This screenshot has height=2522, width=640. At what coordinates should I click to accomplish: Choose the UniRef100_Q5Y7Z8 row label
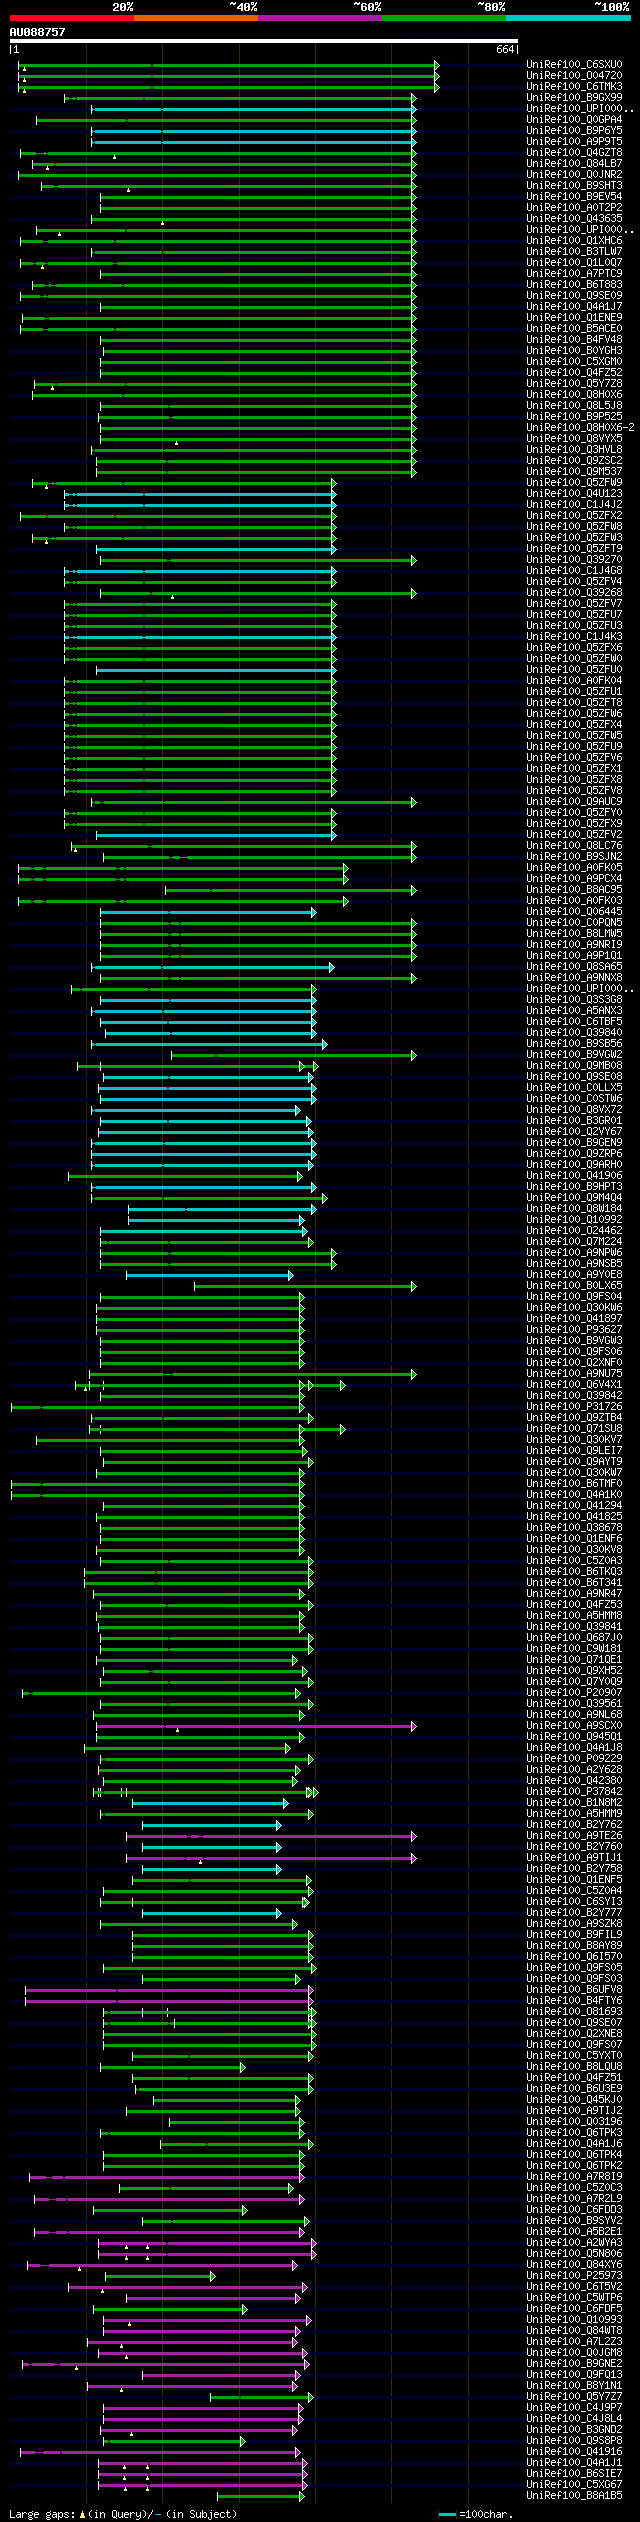point(574,384)
